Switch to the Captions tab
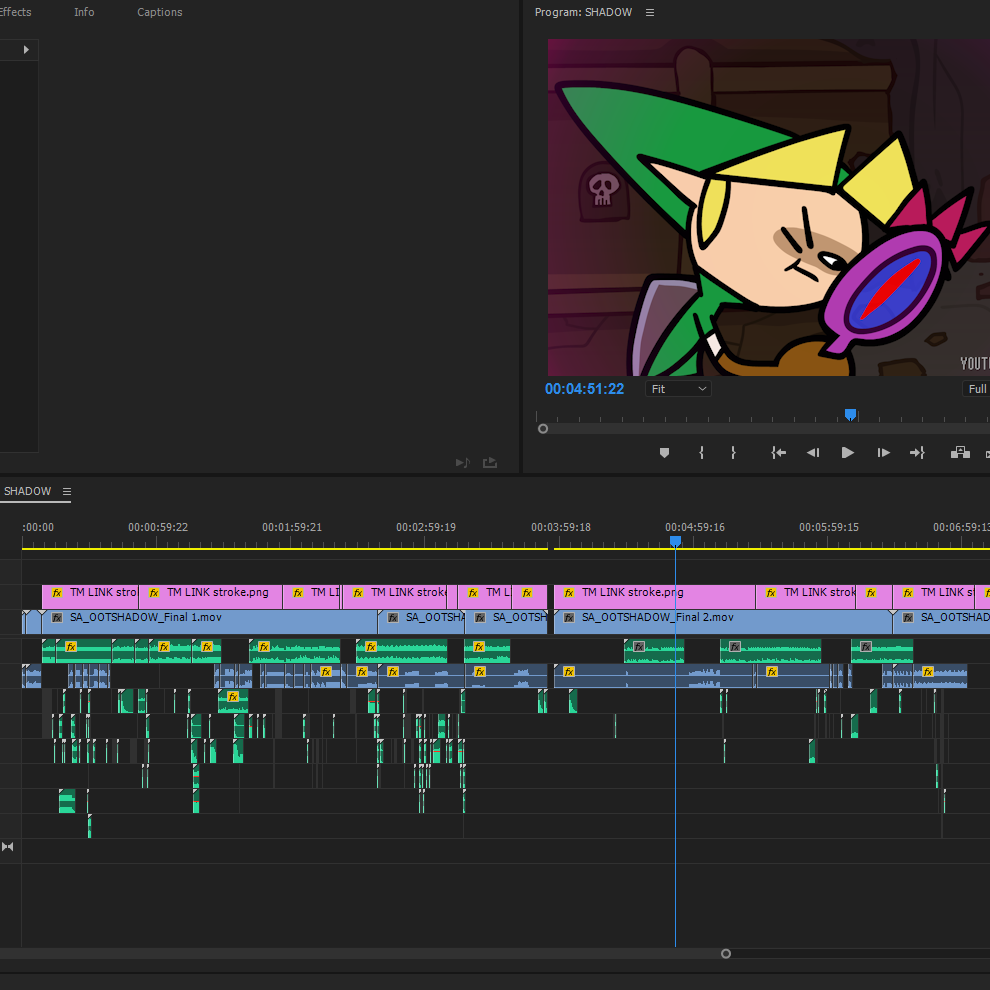The image size is (990, 990). 160,12
